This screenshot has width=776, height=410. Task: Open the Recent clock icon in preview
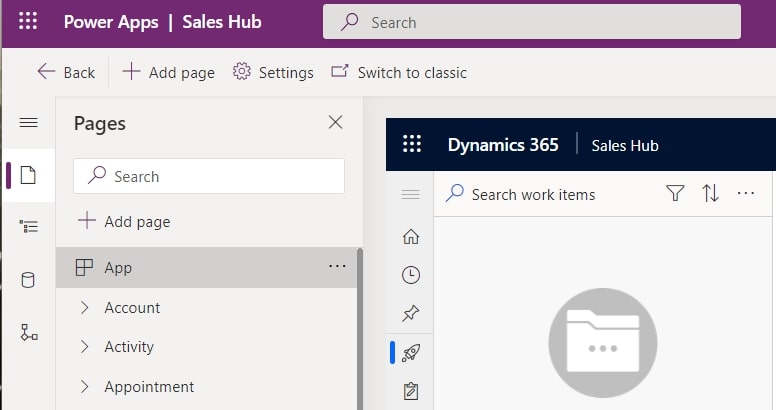click(x=410, y=275)
